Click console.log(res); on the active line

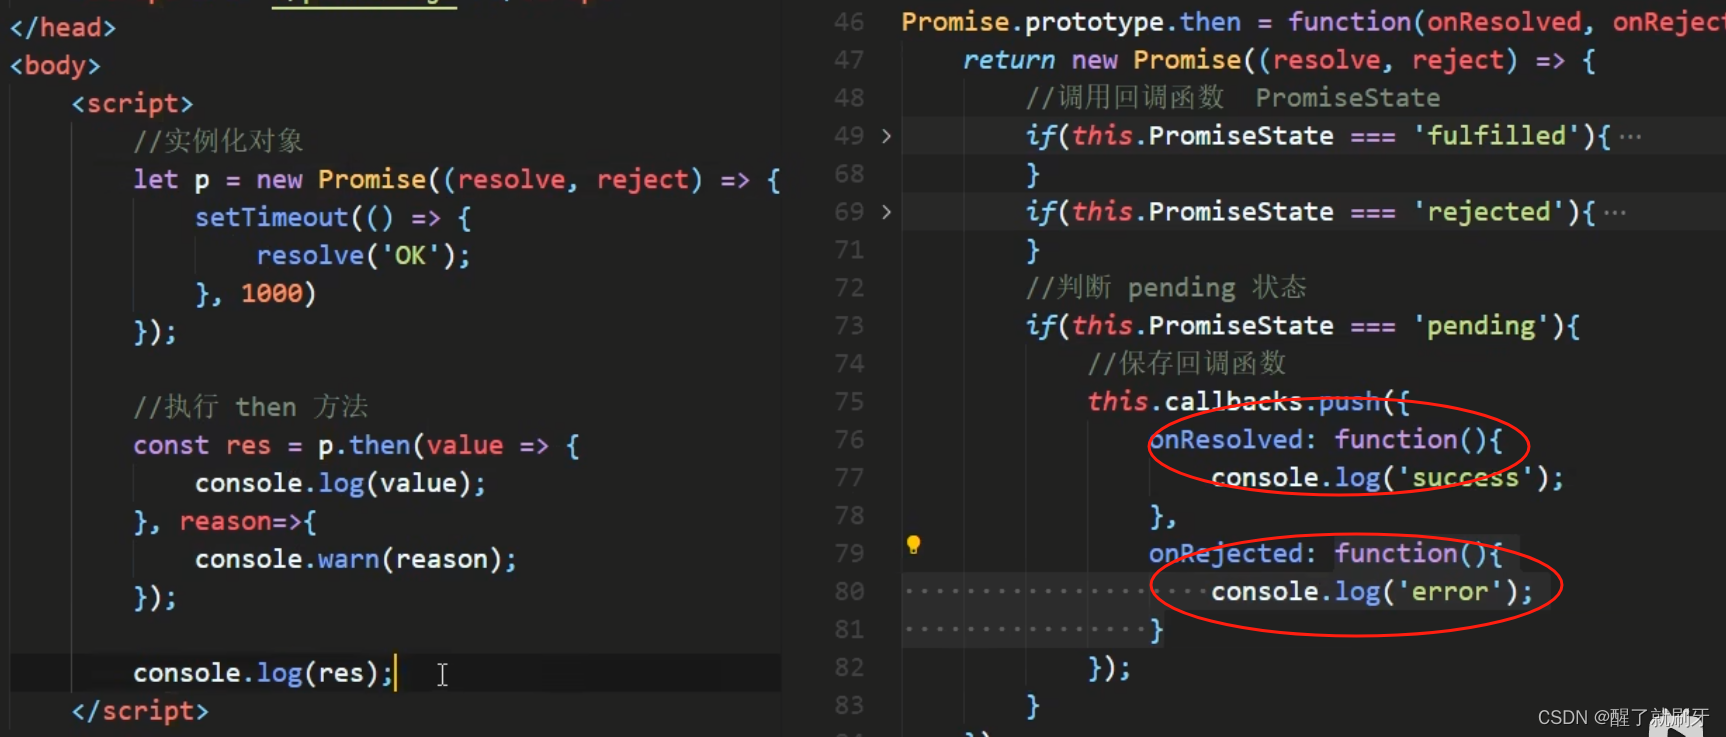[264, 673]
